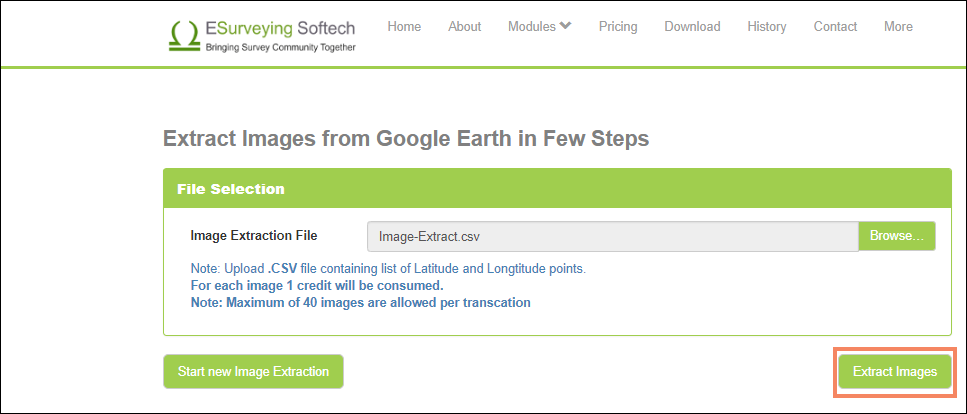The image size is (967, 414).
Task: Open the About menu item
Action: coord(464,27)
